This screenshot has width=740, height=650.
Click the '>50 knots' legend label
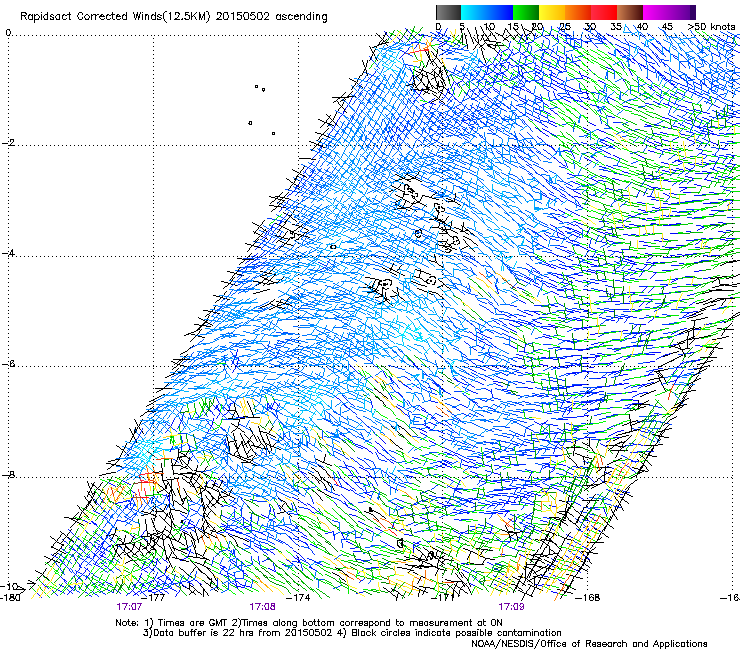pos(711,27)
